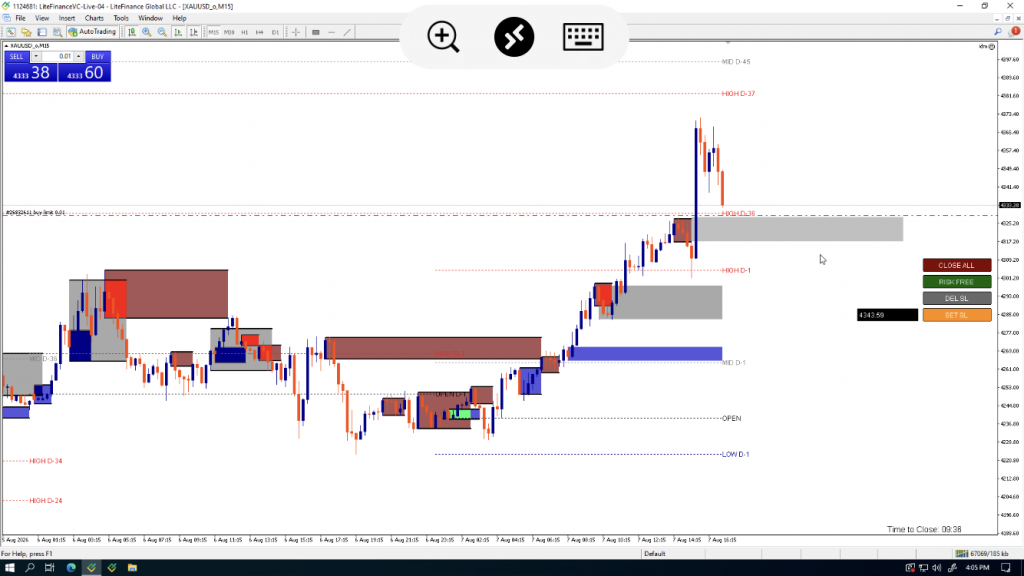This screenshot has height=576, width=1024.
Task: Toggle the AutoTrading button
Action: (92, 31)
